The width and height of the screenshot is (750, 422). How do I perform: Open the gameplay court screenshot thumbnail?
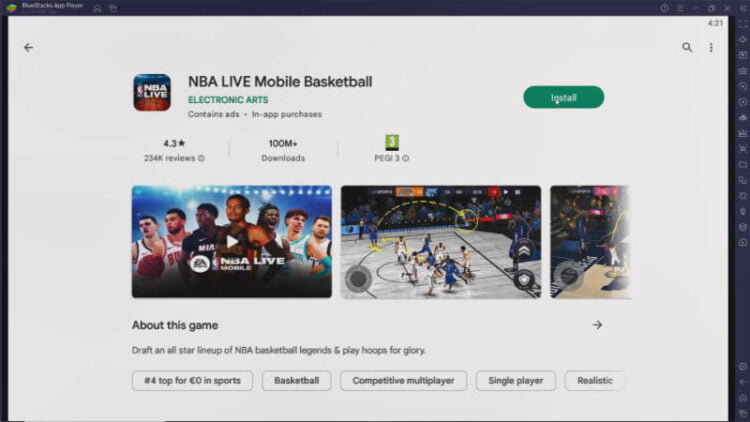[x=441, y=242]
